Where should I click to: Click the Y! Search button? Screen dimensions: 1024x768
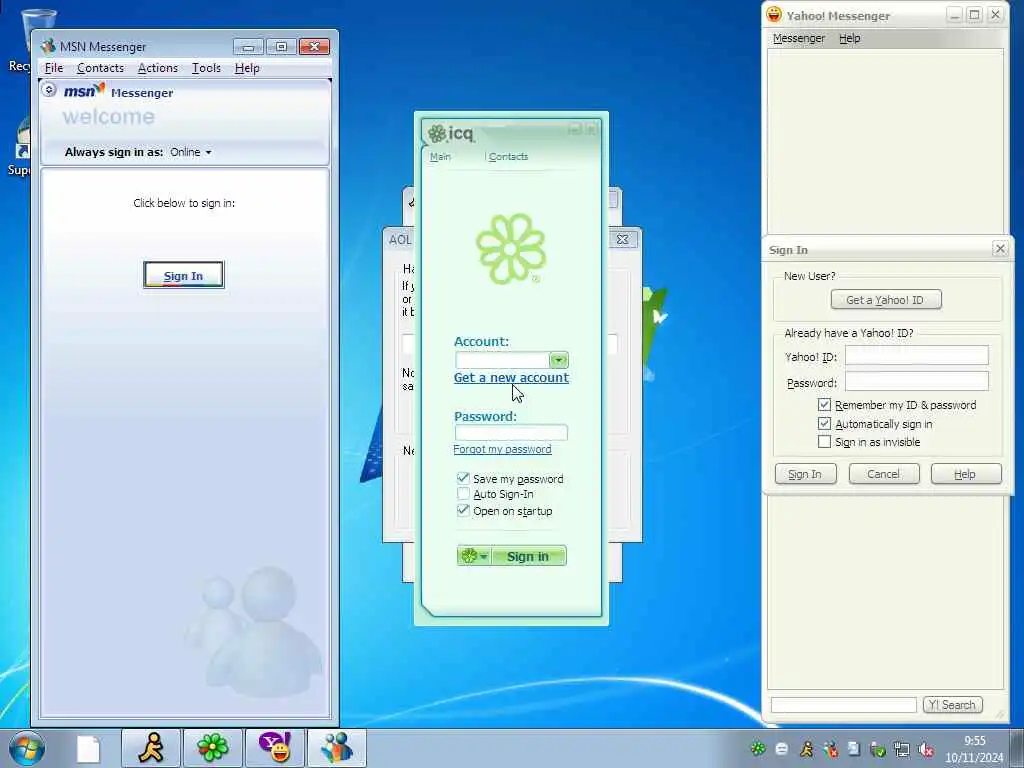952,705
